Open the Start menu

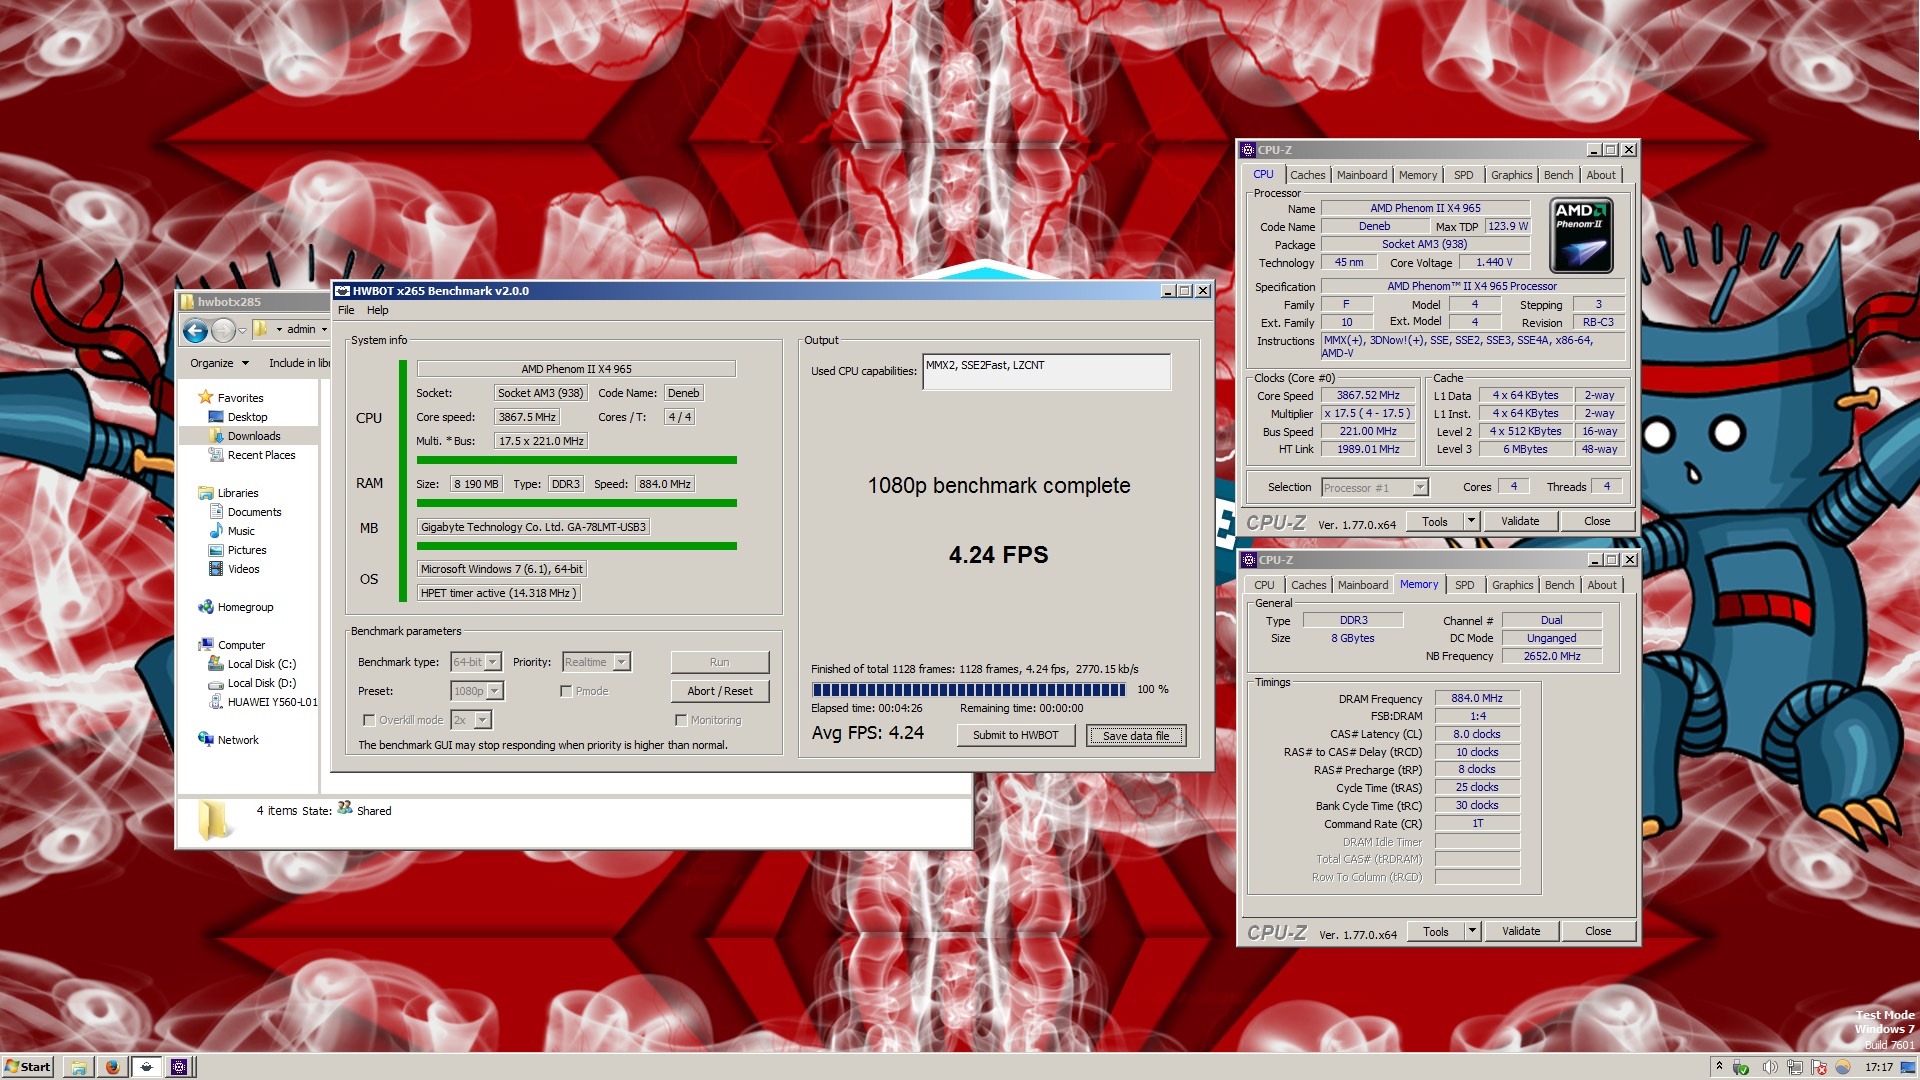coord(28,1067)
